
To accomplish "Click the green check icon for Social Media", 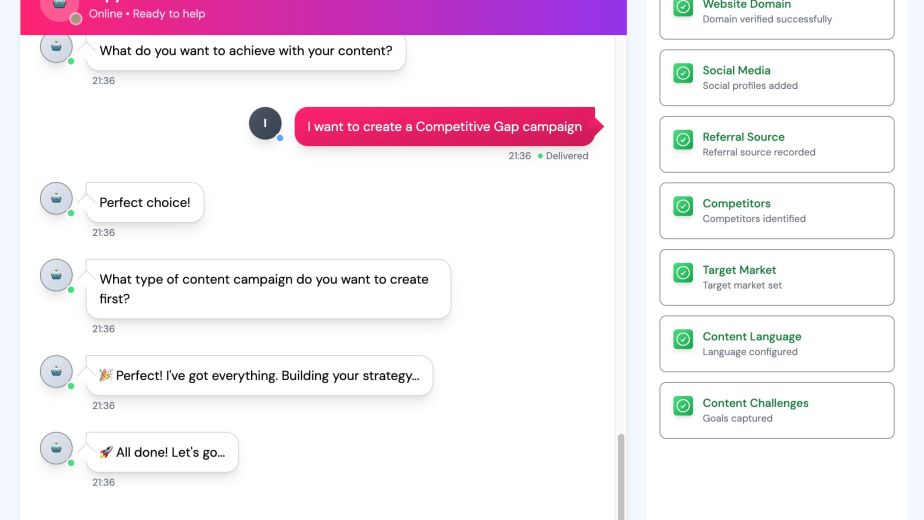I will tap(683, 74).
